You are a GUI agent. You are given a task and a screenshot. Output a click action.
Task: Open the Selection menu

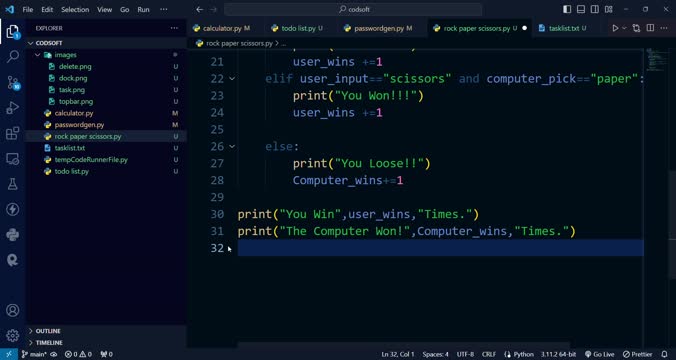(x=75, y=9)
